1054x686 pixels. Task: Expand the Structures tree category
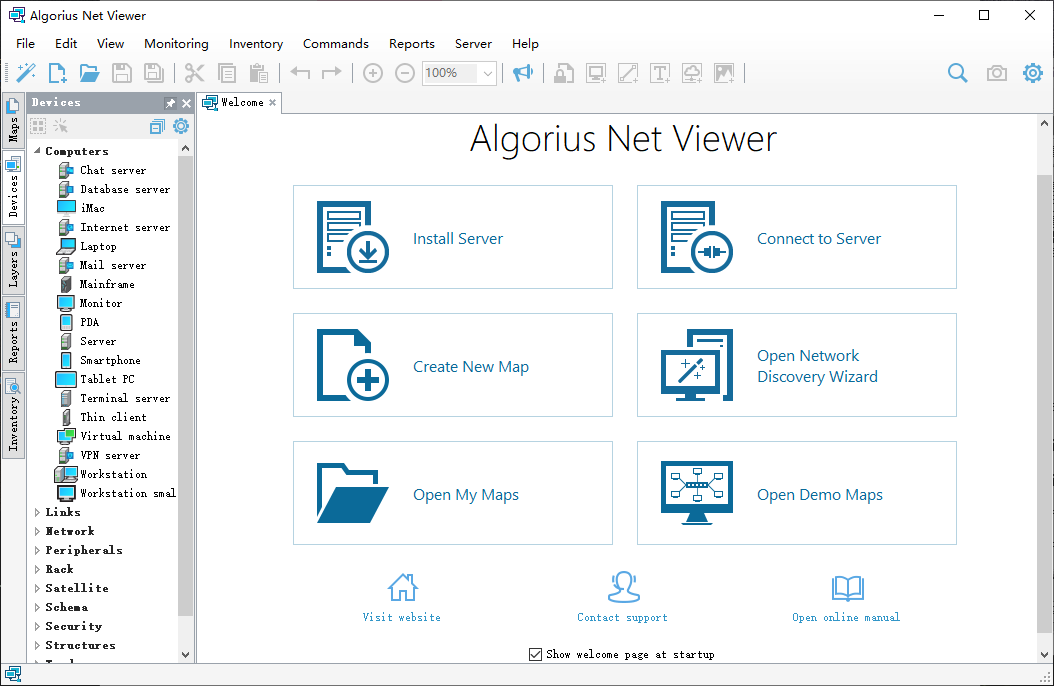[37, 645]
